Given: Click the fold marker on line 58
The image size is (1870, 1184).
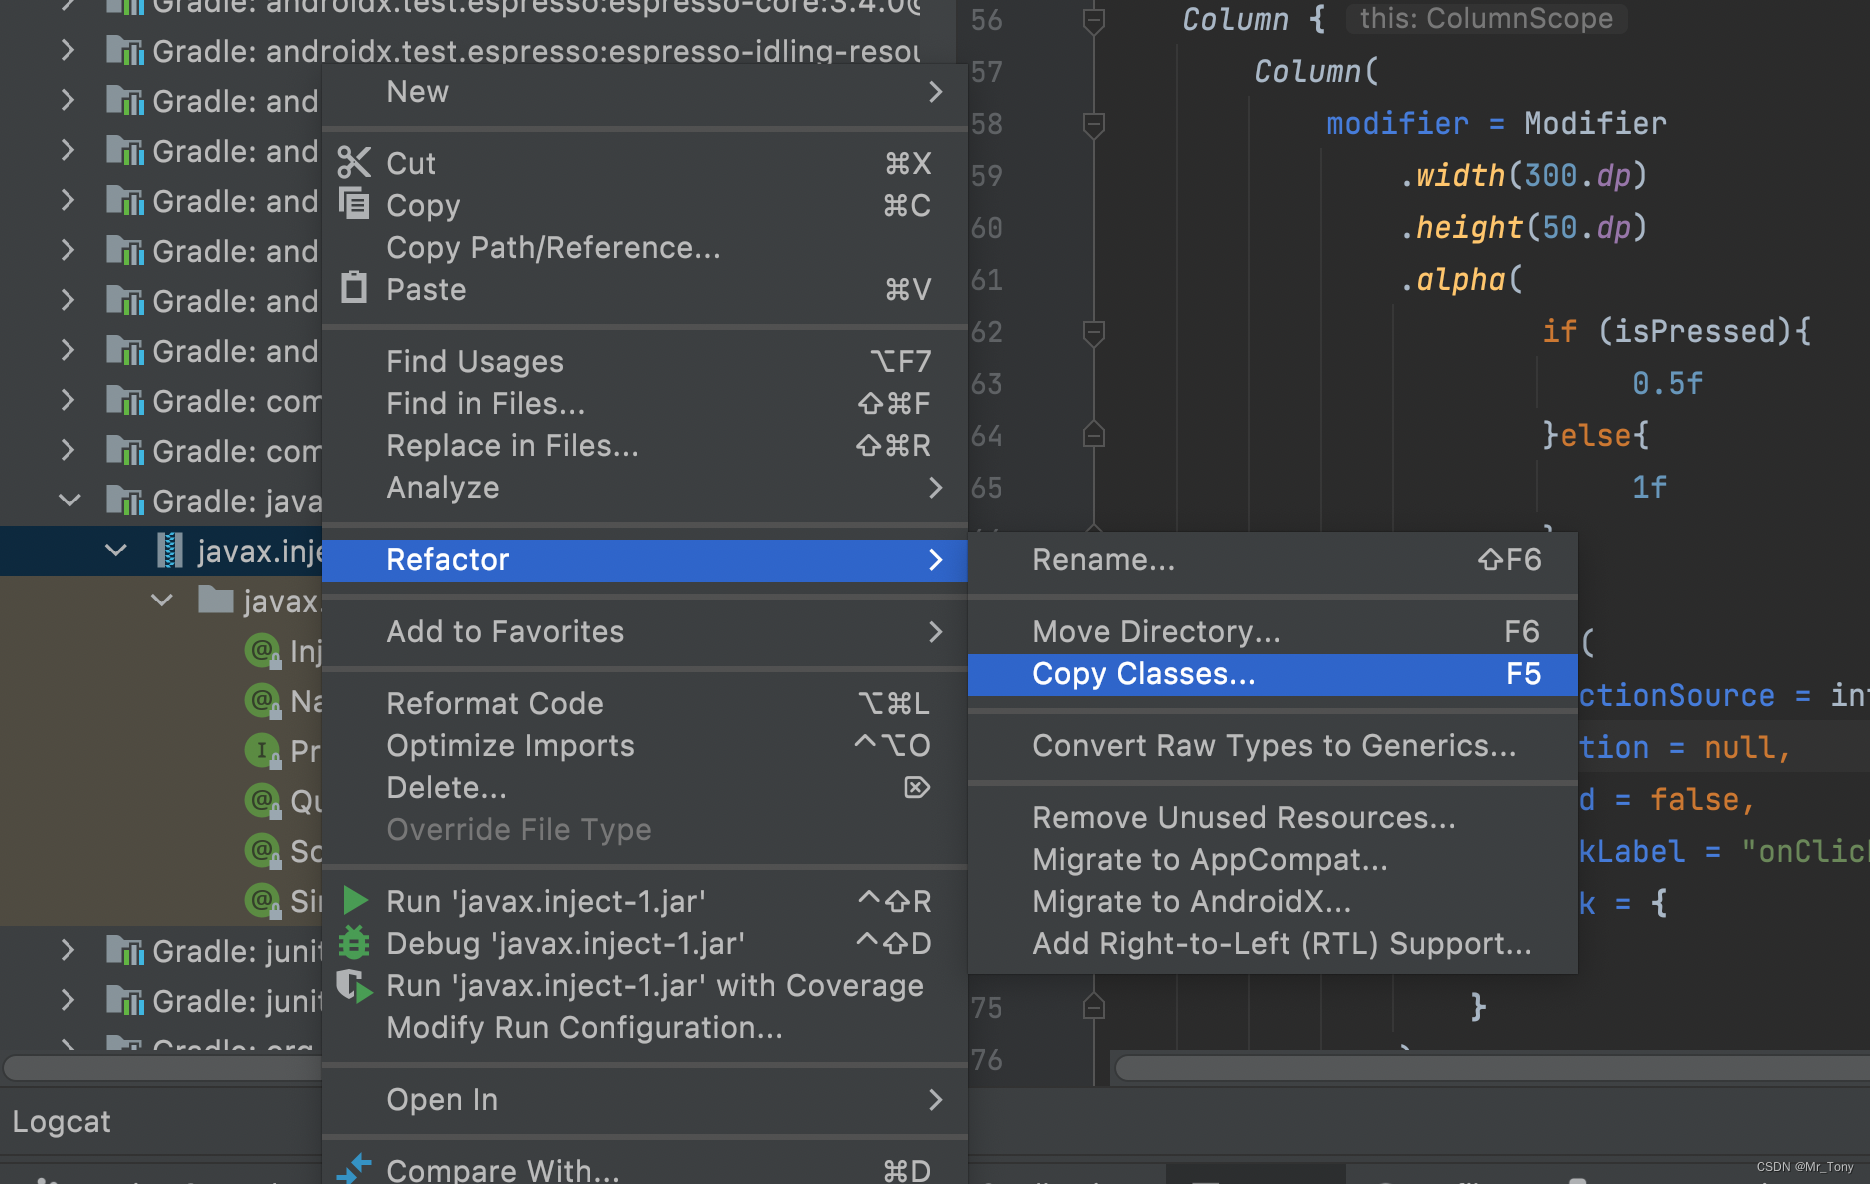Looking at the screenshot, I should (1094, 124).
